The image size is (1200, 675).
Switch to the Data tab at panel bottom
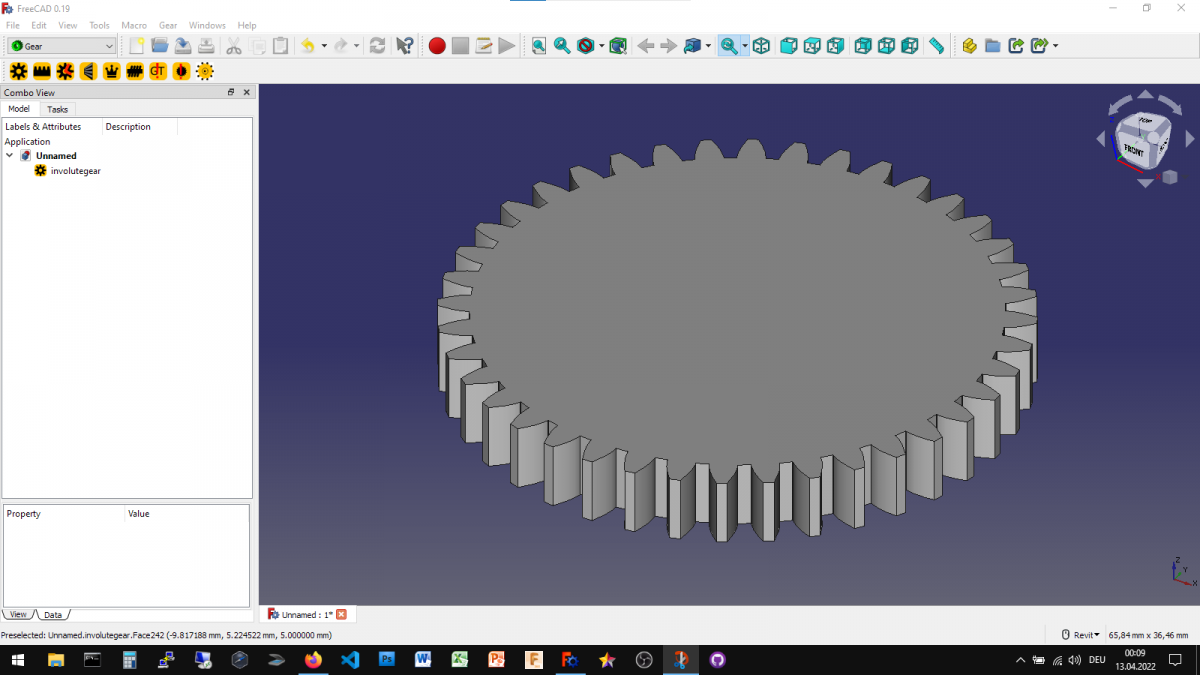(x=52, y=614)
